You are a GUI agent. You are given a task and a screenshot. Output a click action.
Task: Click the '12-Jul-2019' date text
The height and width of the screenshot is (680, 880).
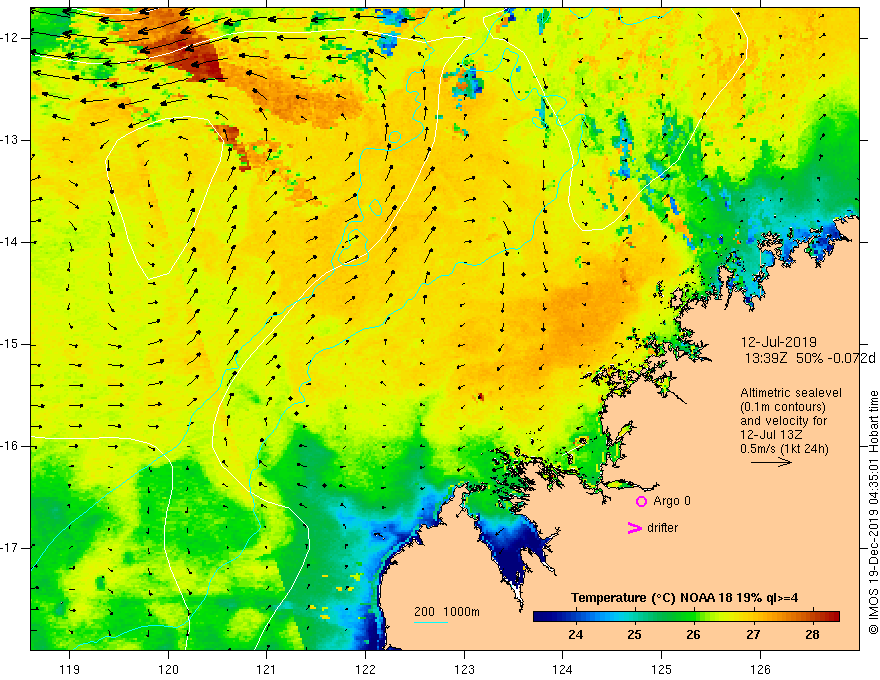click(x=778, y=342)
